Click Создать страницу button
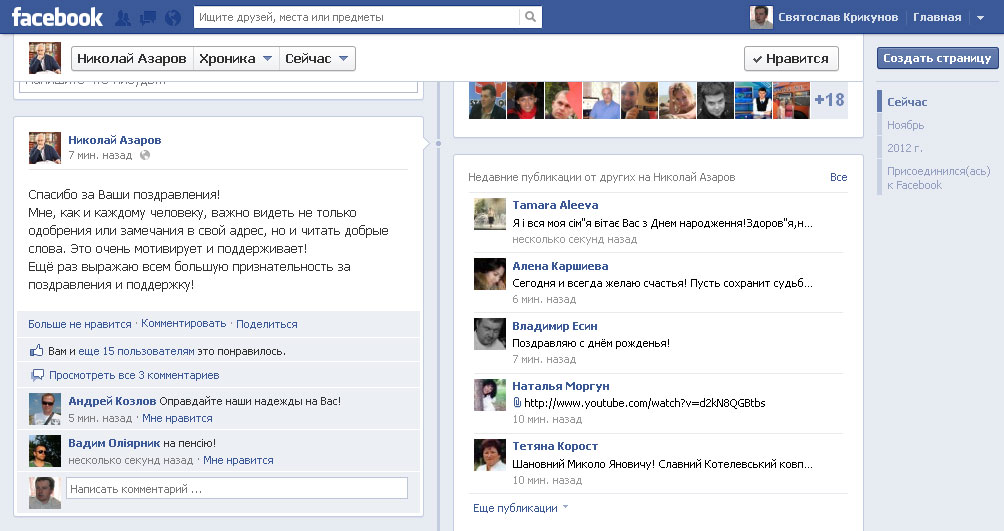1004x531 pixels. pyautogui.click(x=936, y=58)
